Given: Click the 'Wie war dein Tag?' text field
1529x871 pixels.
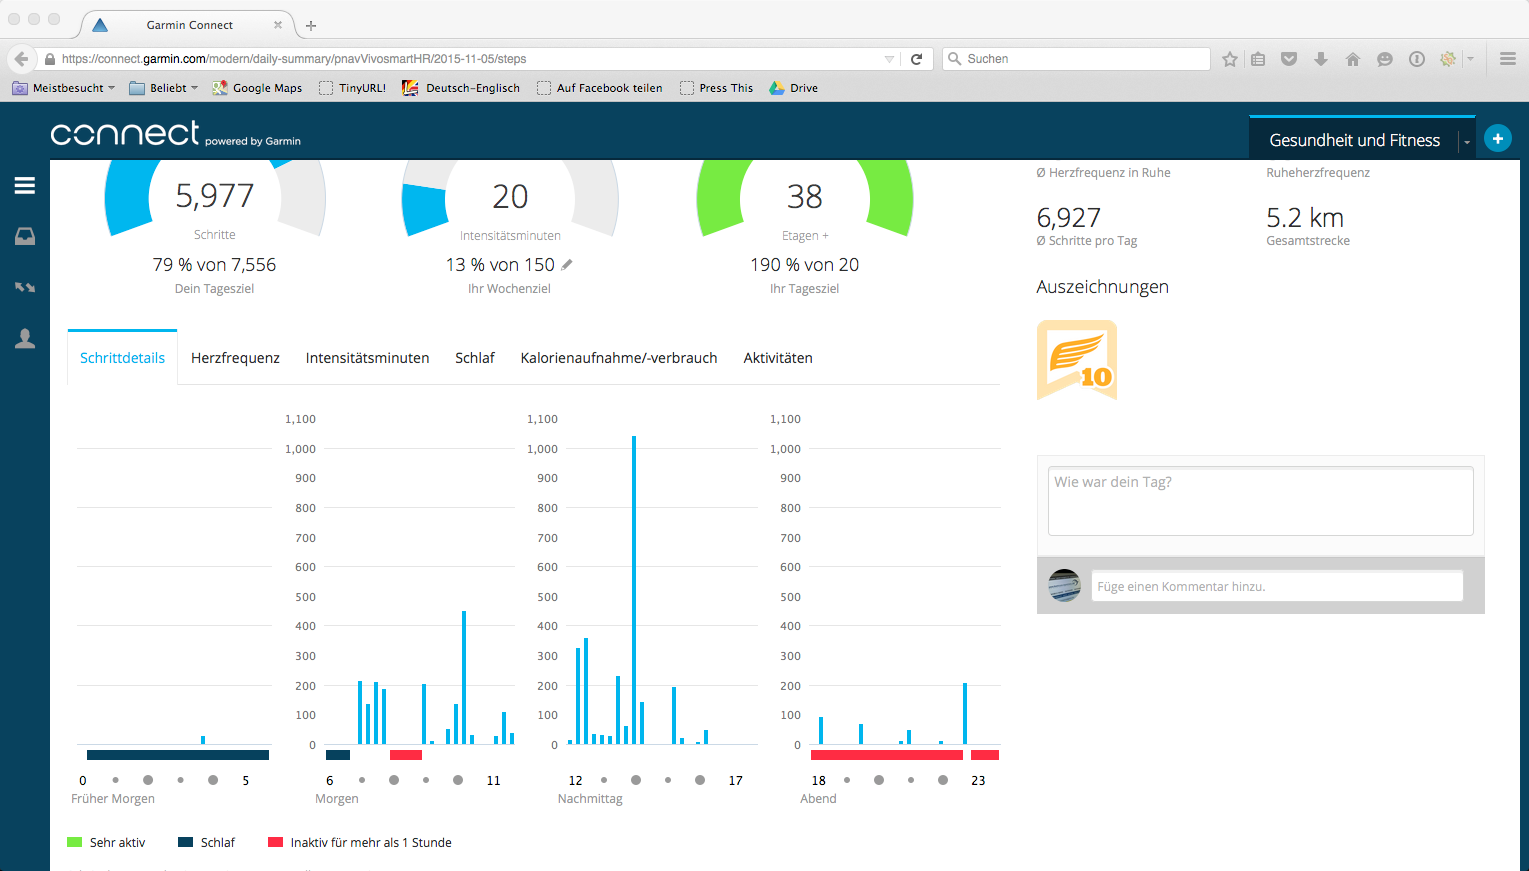Looking at the screenshot, I should click(1260, 501).
